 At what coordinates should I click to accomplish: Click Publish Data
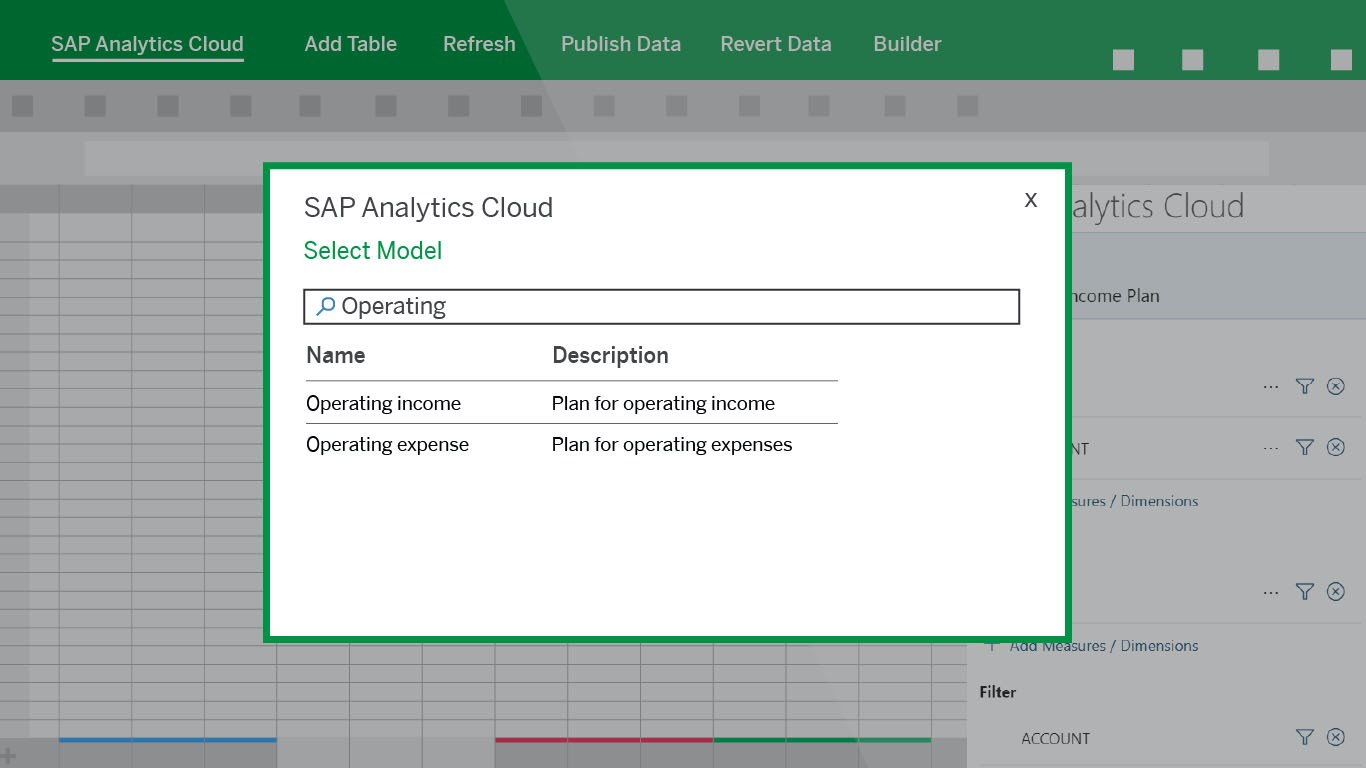tap(621, 44)
